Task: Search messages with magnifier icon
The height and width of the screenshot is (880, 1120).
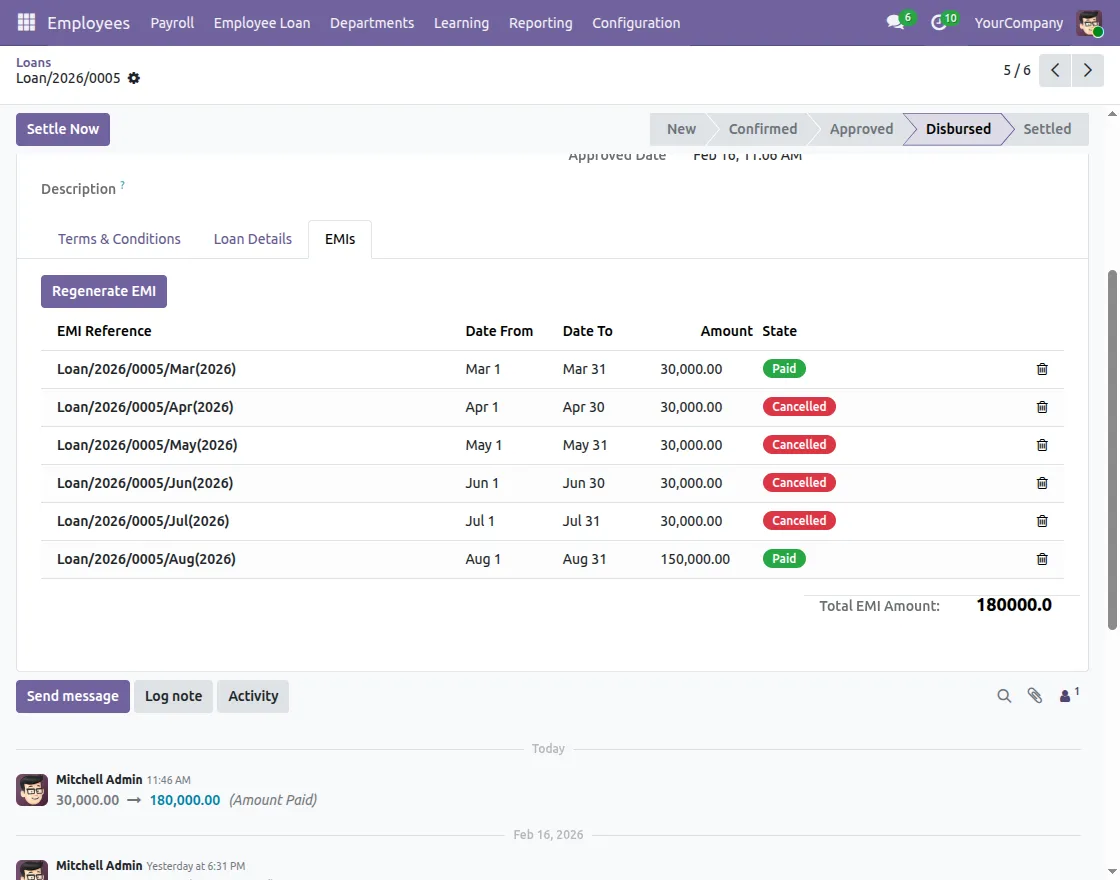Action: point(1004,696)
